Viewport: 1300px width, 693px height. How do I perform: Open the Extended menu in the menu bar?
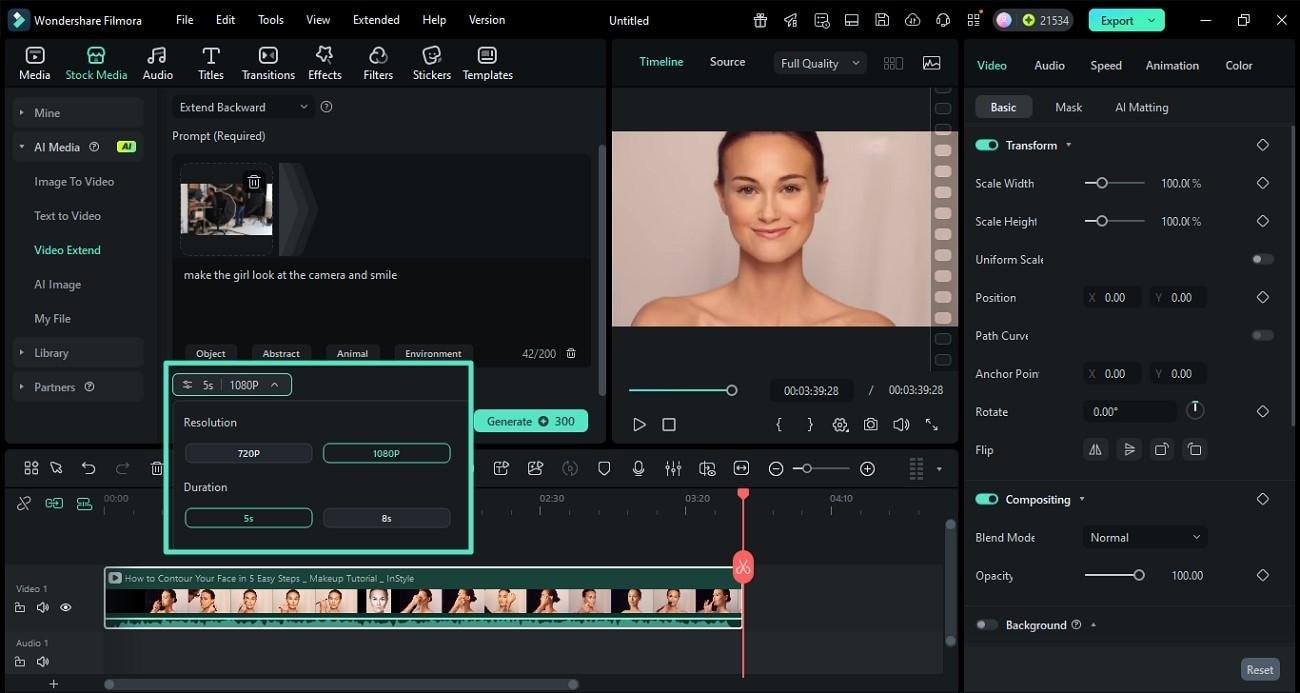click(x=375, y=19)
